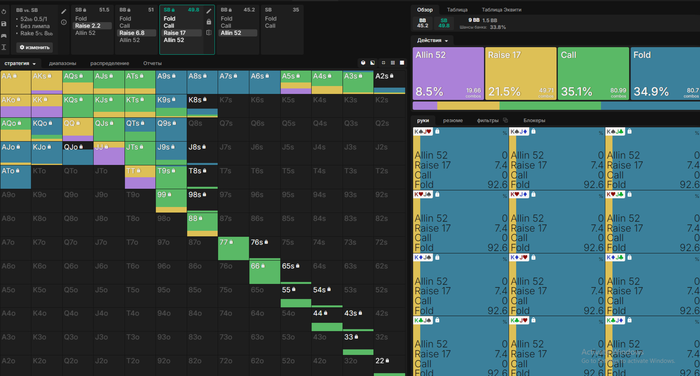Screen dimensions: 700x376
Task: Click the K♠J♣ combo card
Action: click(x=652, y=159)
